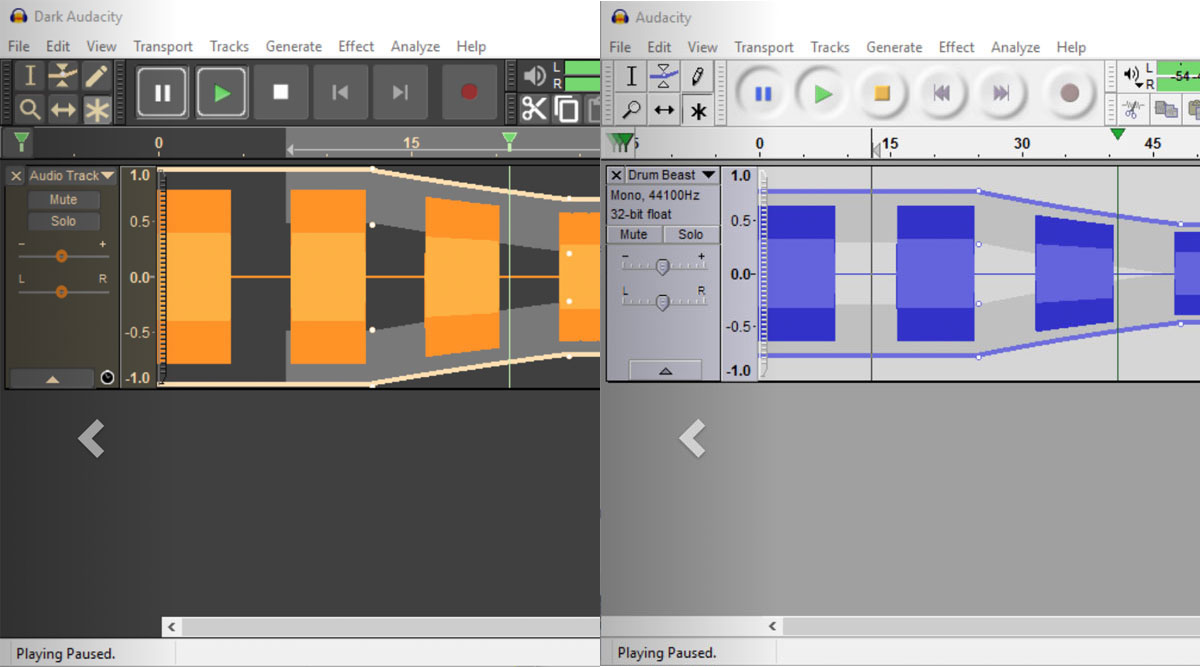This screenshot has height=667, width=1200.
Task: Open the Transport menu in light Audacity
Action: (x=764, y=47)
